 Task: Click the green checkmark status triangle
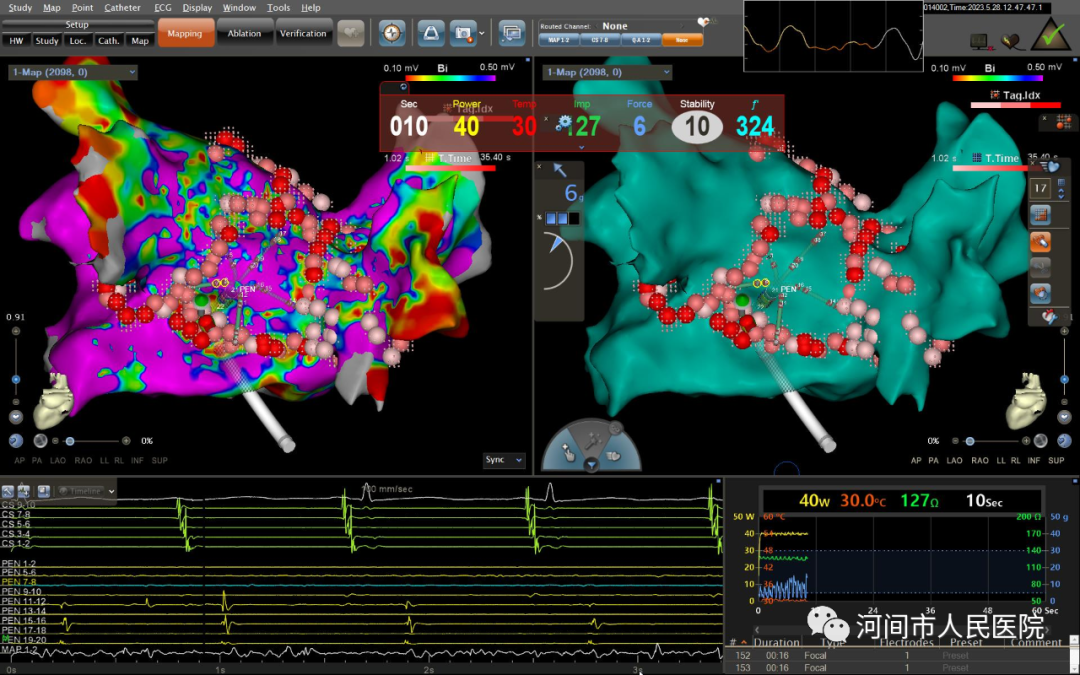(x=1049, y=36)
